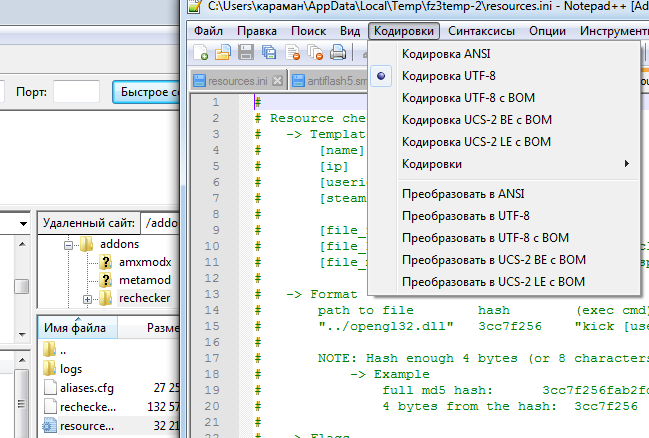Select rechecker in the remote tree
The width and height of the screenshot is (649, 438).
(144, 298)
